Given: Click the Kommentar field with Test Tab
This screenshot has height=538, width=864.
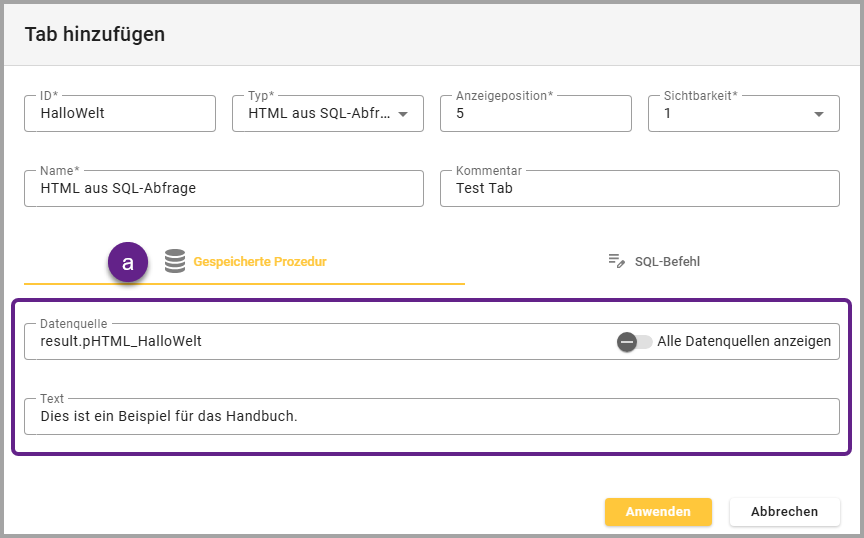Looking at the screenshot, I should 639,188.
